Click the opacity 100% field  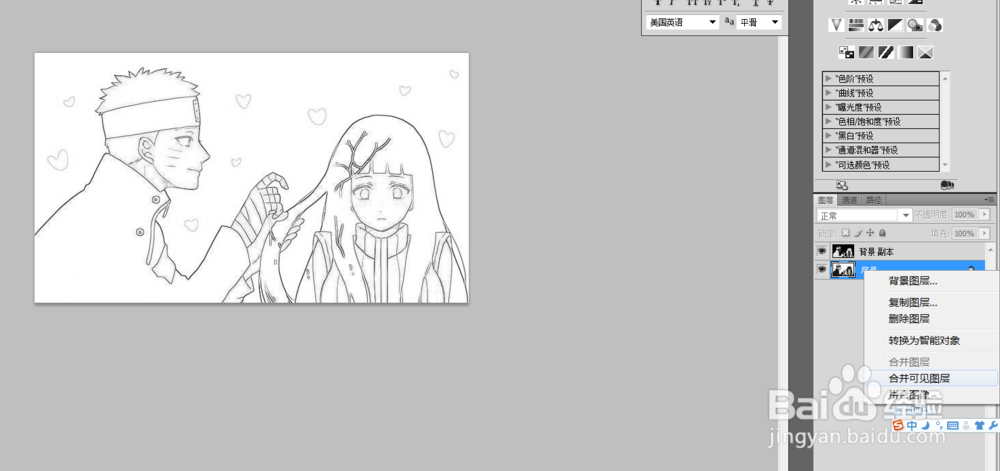[x=964, y=215]
